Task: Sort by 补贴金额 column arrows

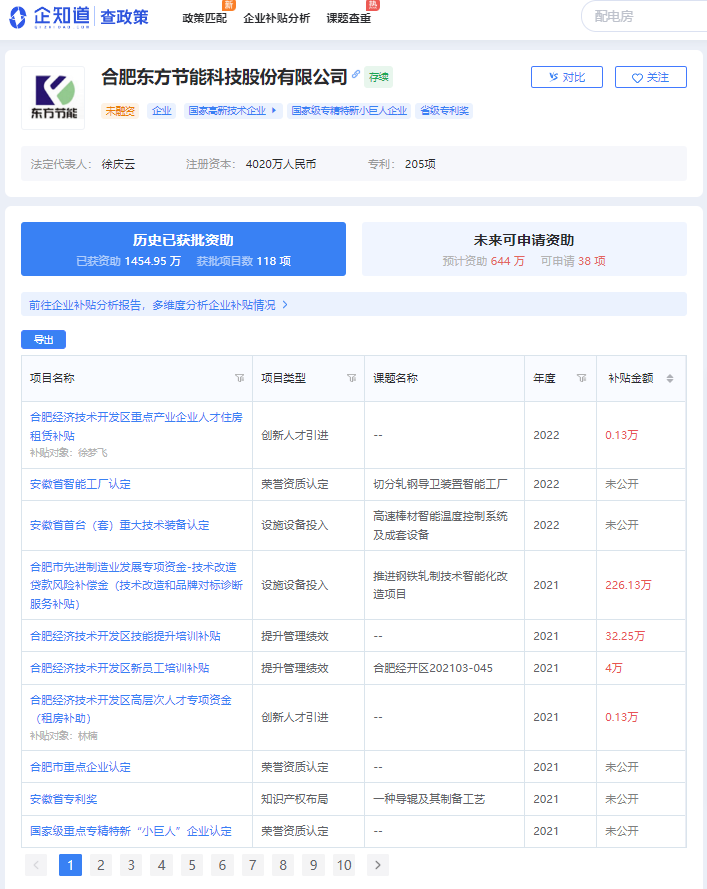Action: (670, 379)
